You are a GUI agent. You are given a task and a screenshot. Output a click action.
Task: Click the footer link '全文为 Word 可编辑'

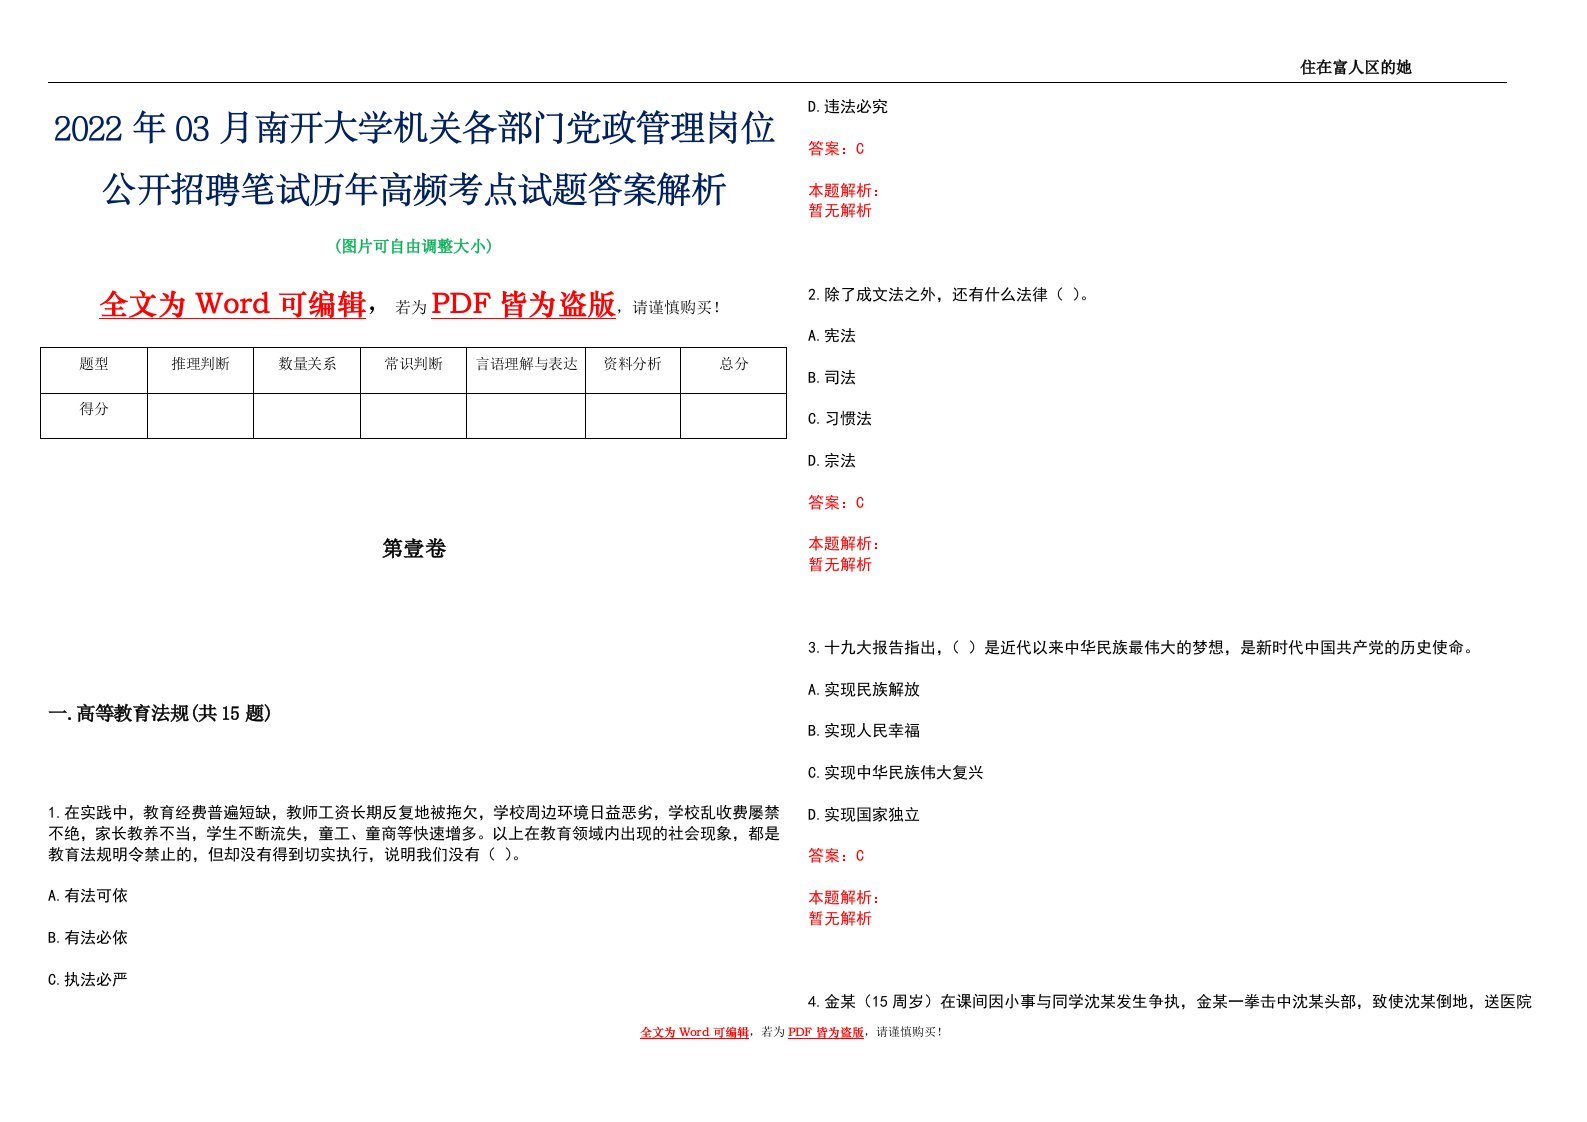[x=694, y=1032]
